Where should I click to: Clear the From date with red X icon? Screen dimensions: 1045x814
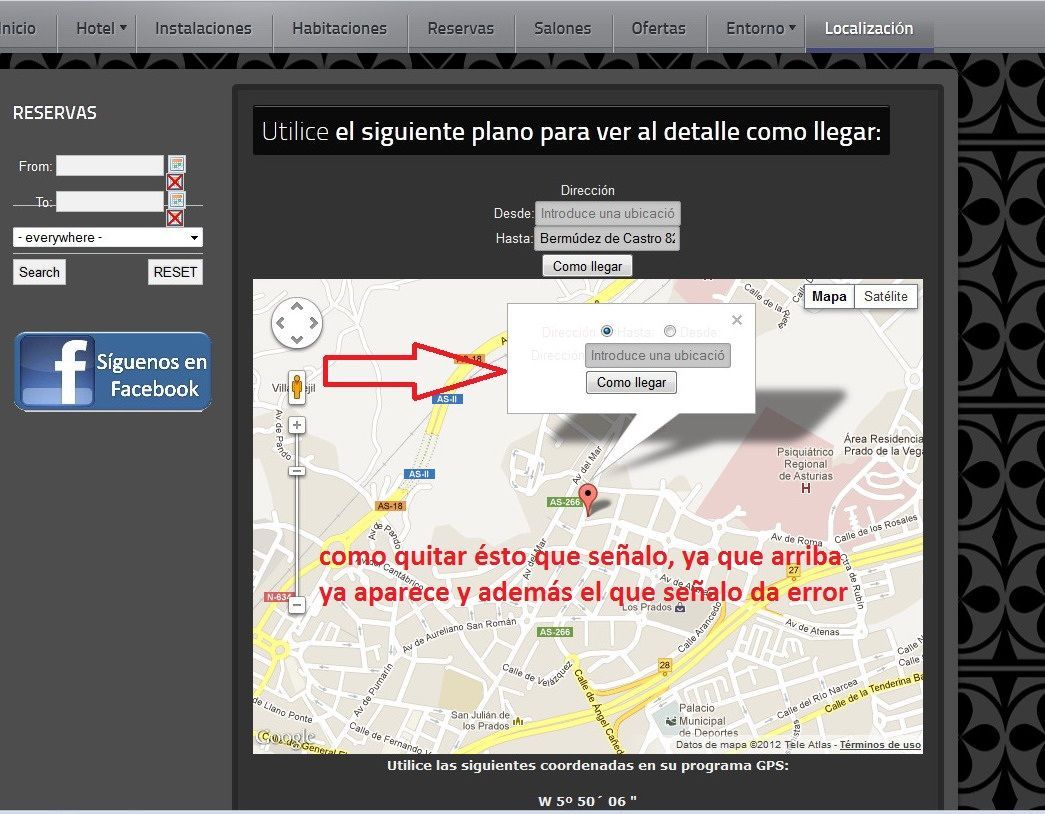tap(175, 182)
